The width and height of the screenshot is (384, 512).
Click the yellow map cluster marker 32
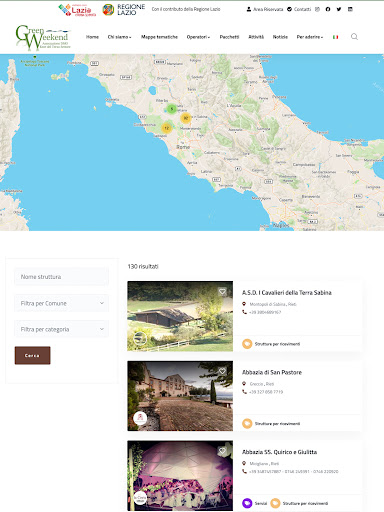[x=186, y=118]
